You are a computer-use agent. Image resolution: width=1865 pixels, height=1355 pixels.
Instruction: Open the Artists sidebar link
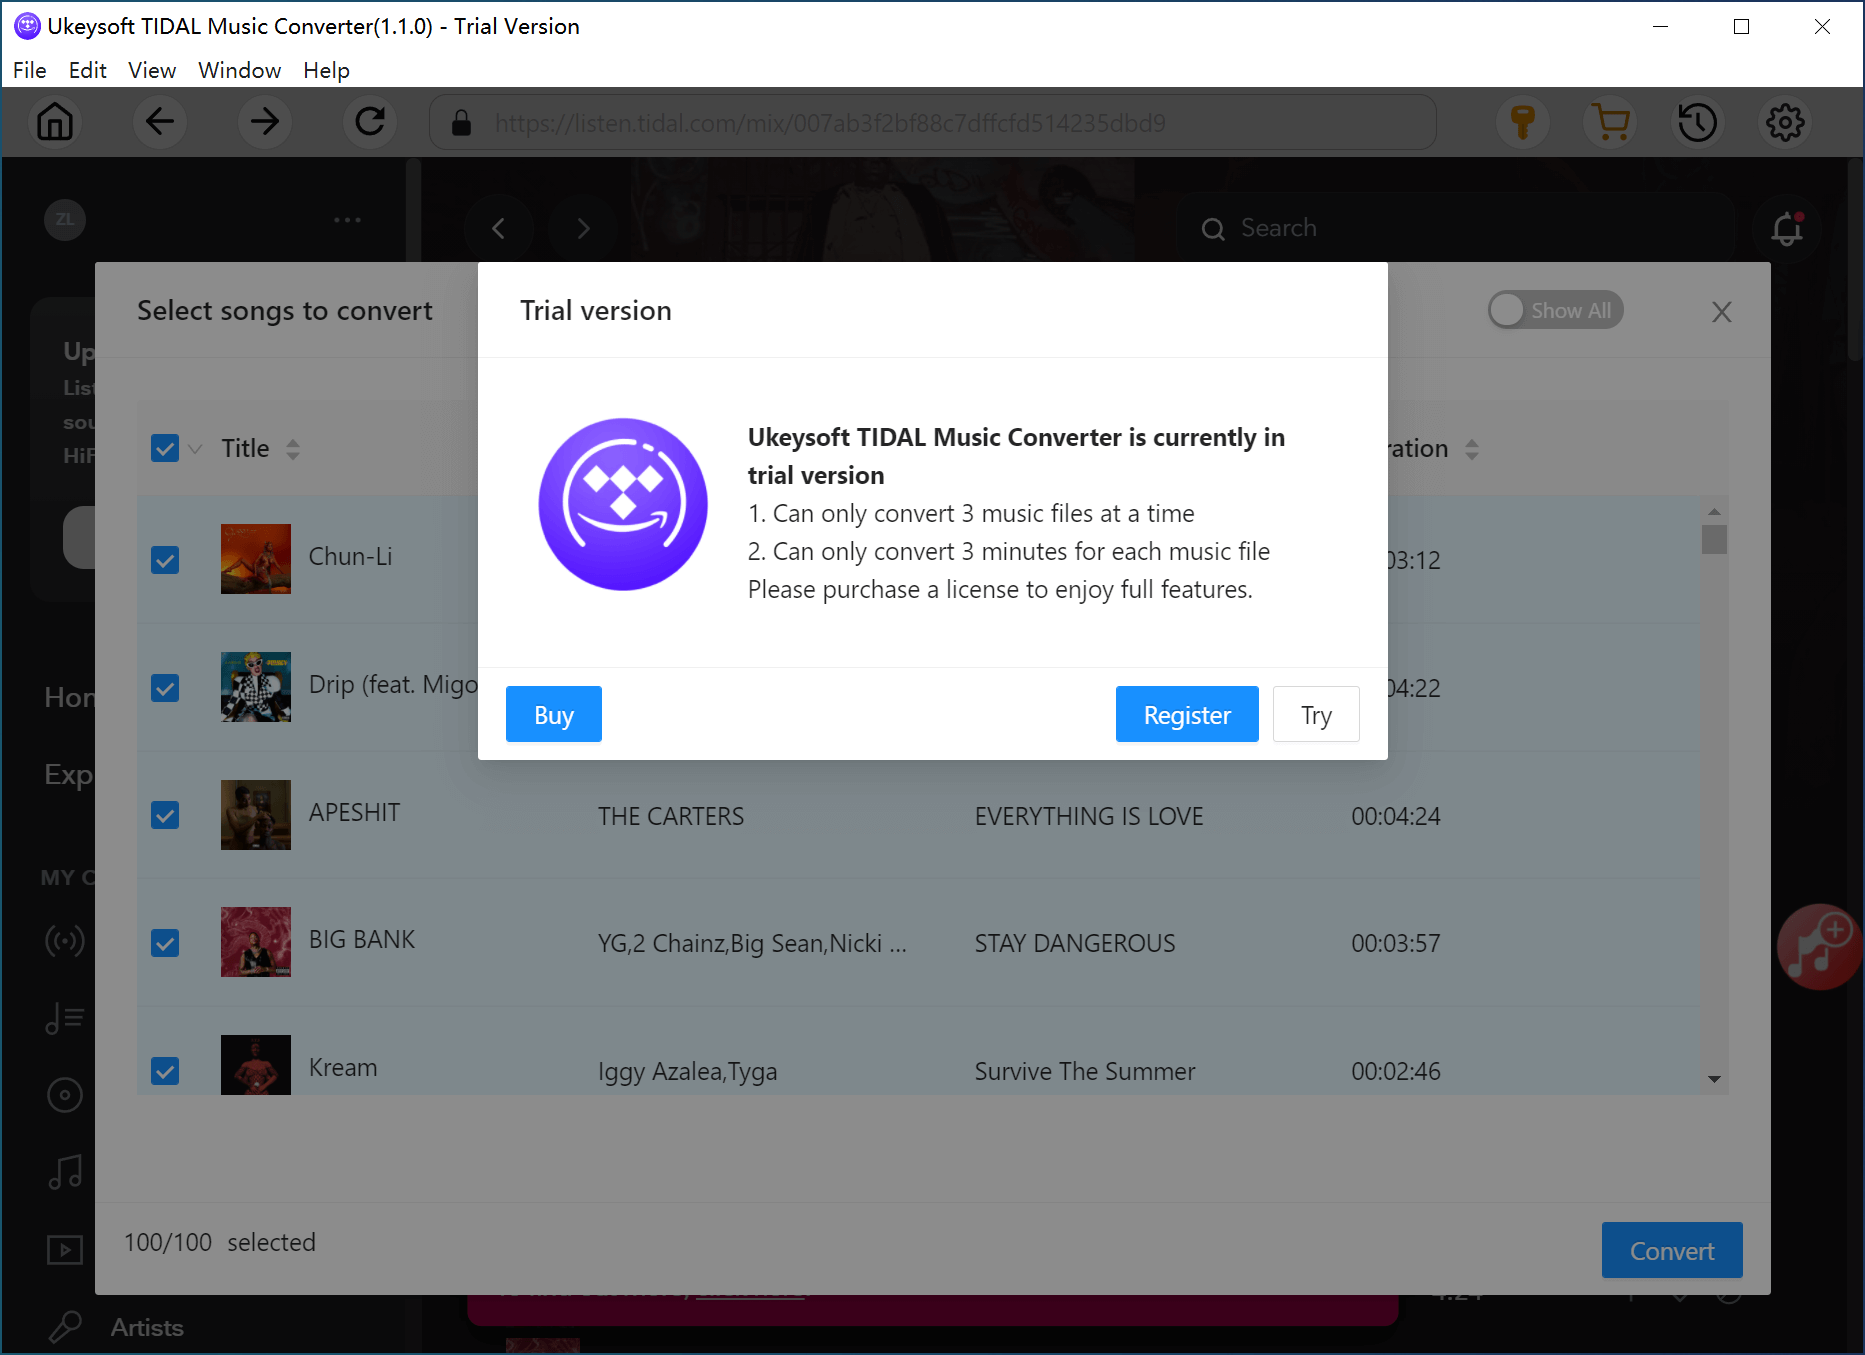click(x=147, y=1327)
